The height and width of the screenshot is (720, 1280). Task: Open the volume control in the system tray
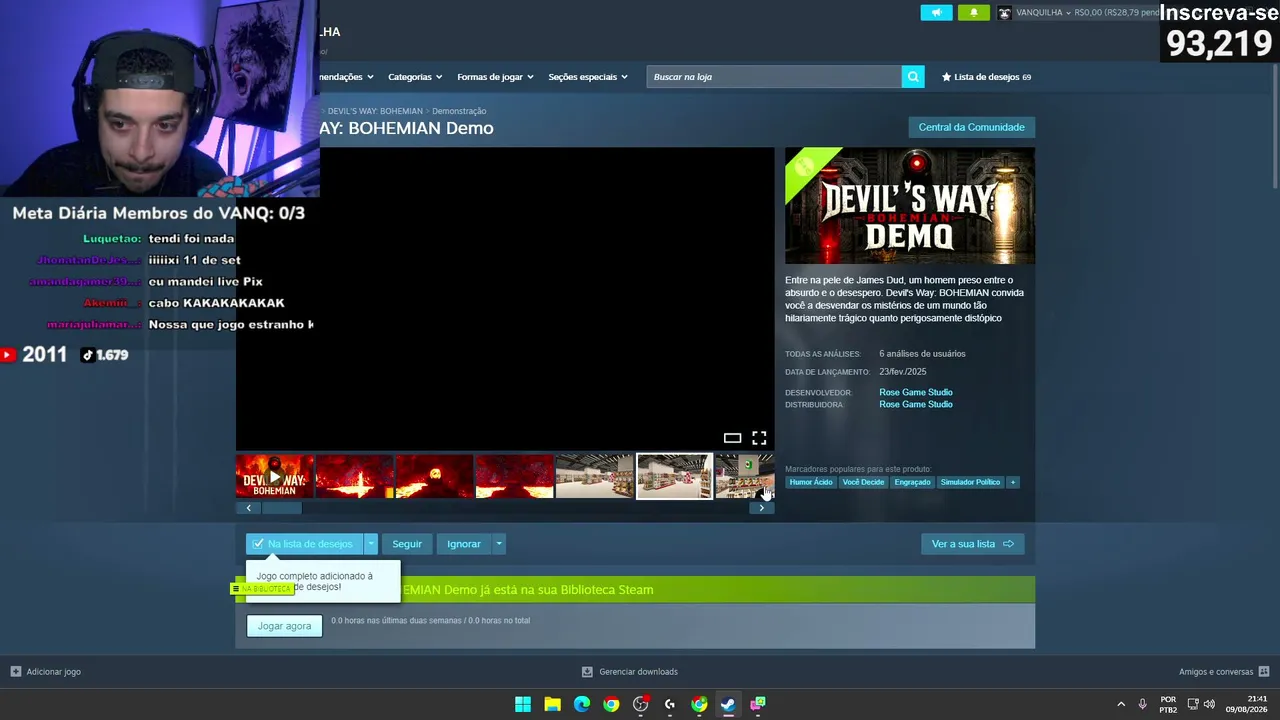pyautogui.click(x=1209, y=704)
